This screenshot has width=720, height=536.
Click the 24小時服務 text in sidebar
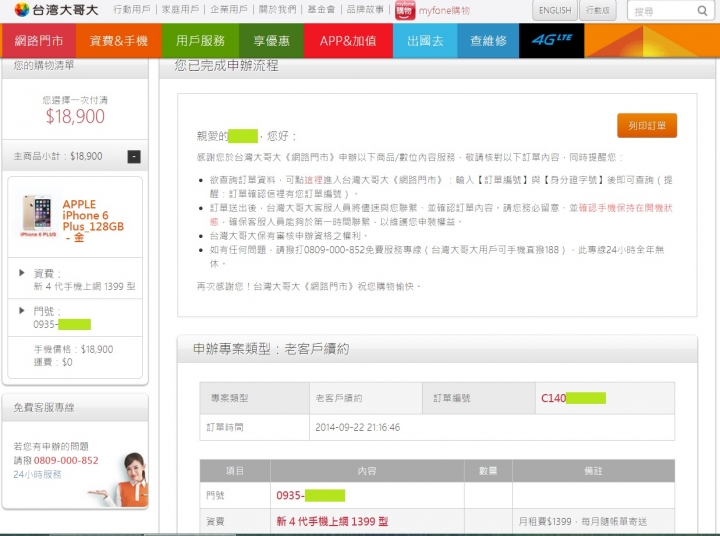click(37, 474)
